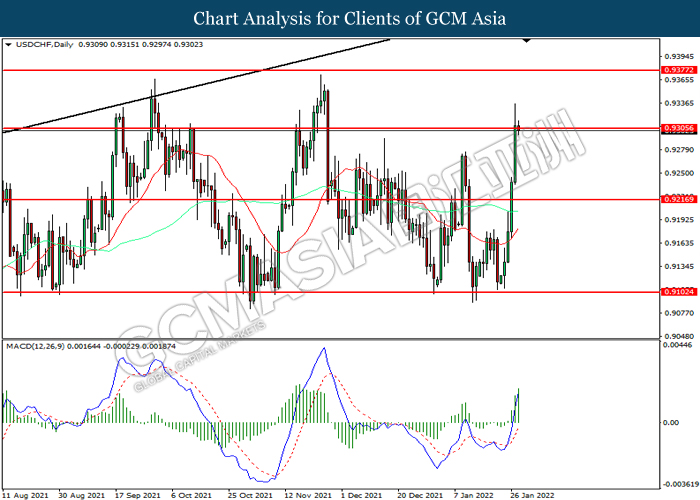This screenshot has width=700, height=500.
Task: Click the 6 Oct 2021 date label
Action: click(x=192, y=496)
